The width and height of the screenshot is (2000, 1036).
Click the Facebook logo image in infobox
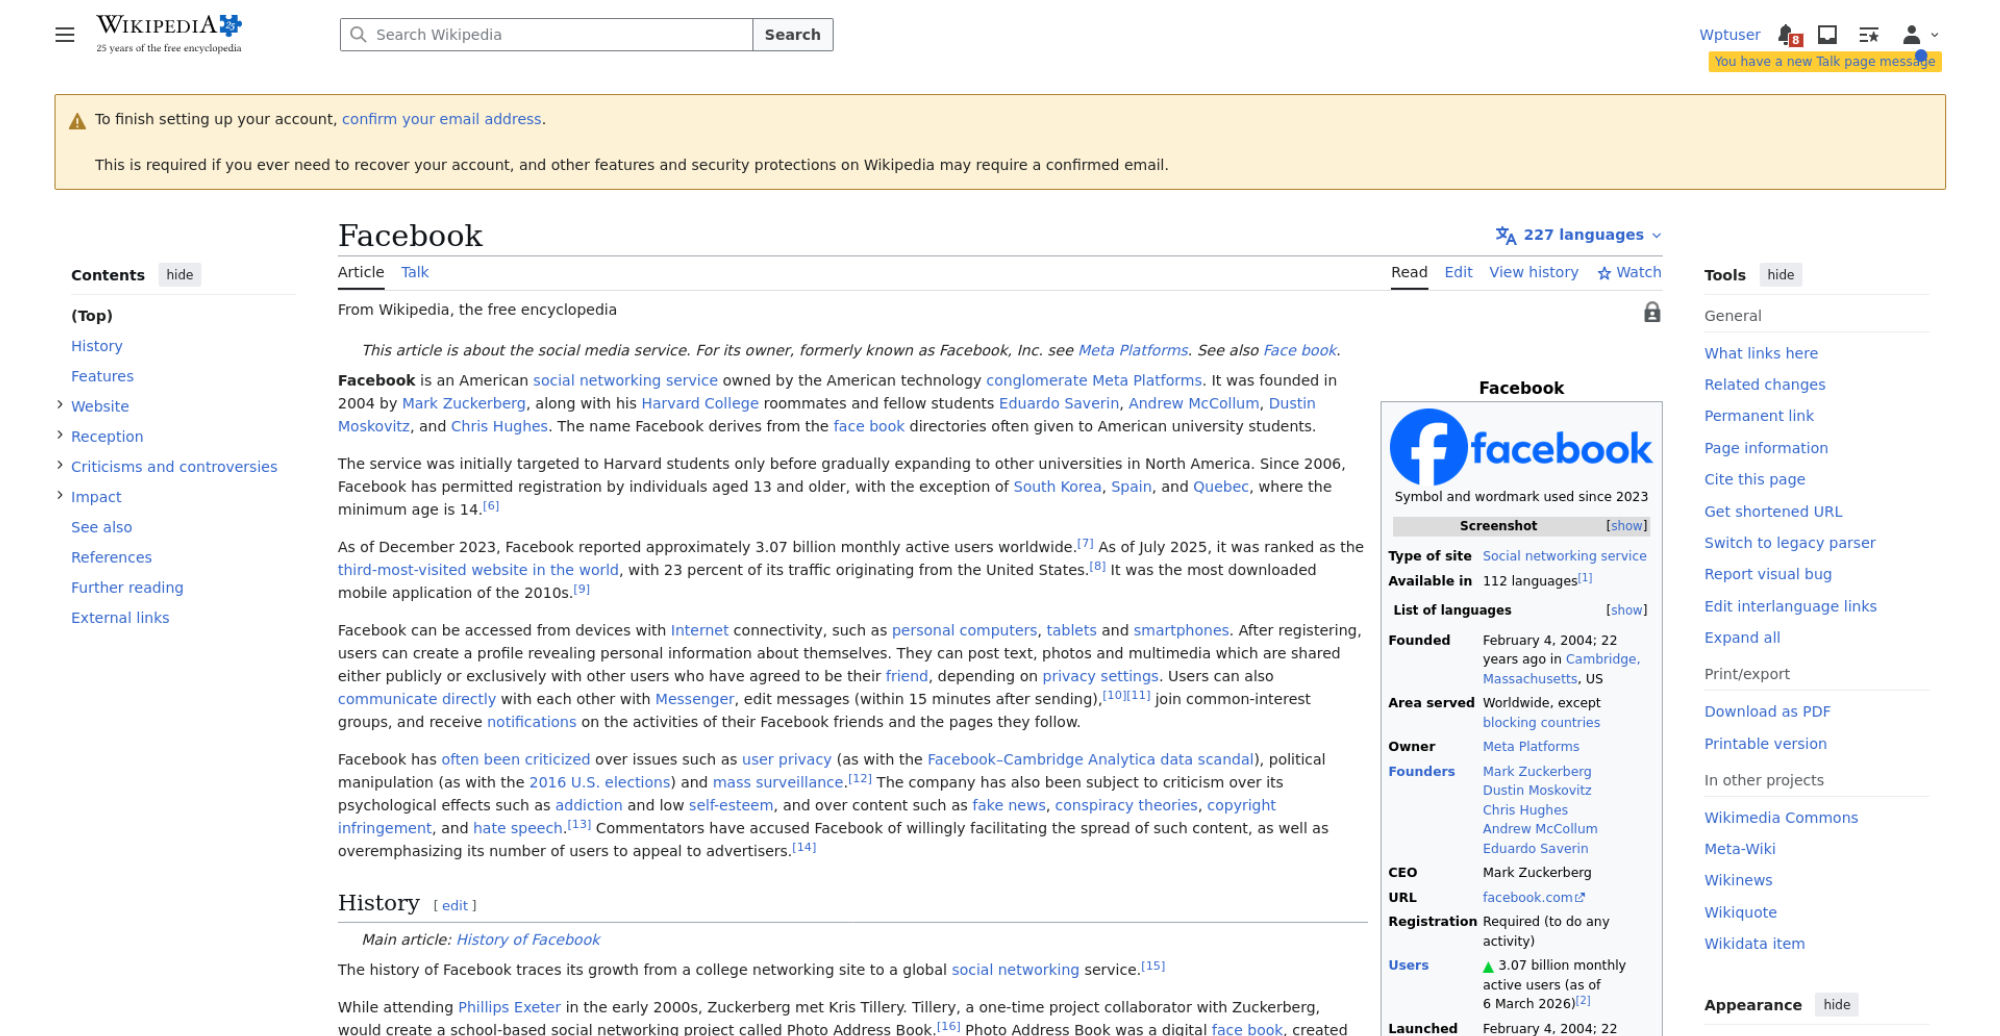pos(1521,447)
